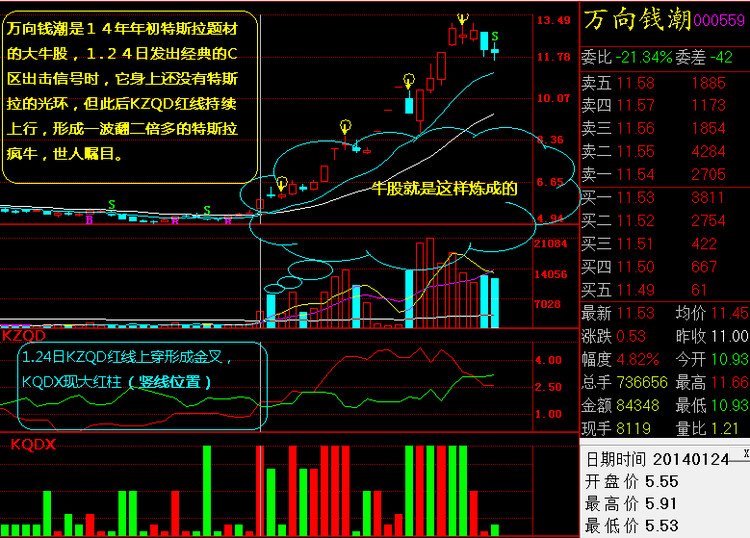The image size is (750, 538).
Task: Click 今开 opening price 10.93
Action: (x=730, y=359)
